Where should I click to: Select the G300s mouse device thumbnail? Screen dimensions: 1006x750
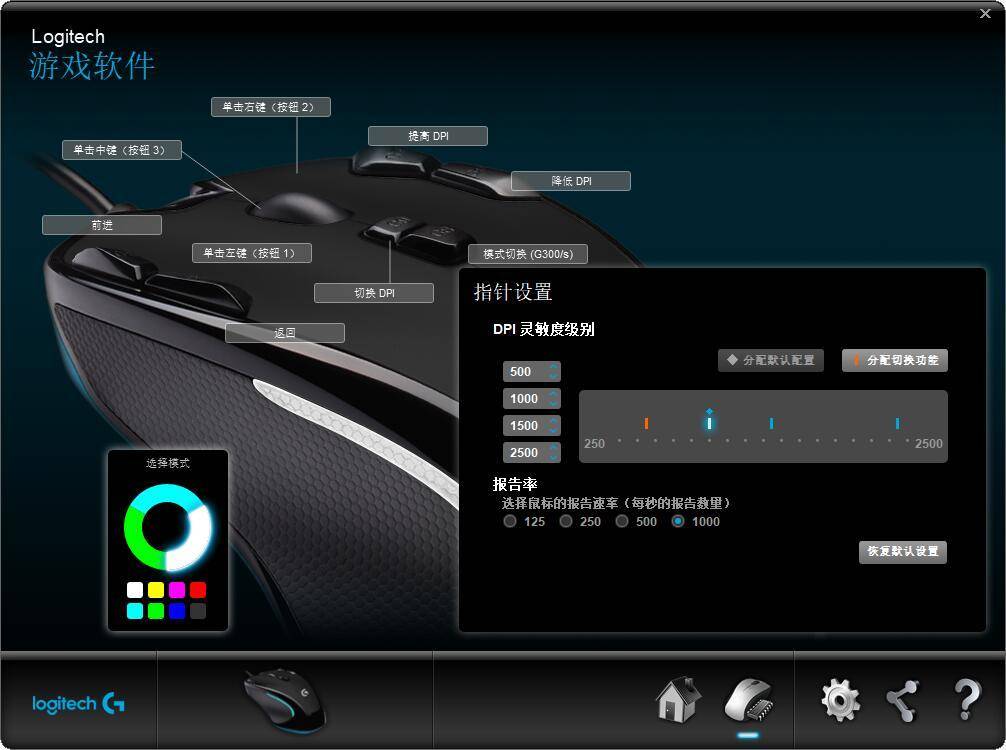pyautogui.click(x=285, y=699)
